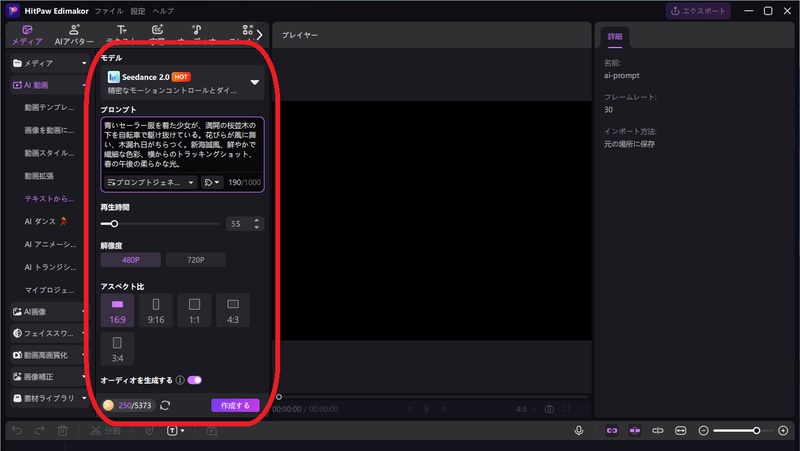800x451 pixels.
Task: Decrease duration with the 5S down arrow
Action: (x=256, y=227)
